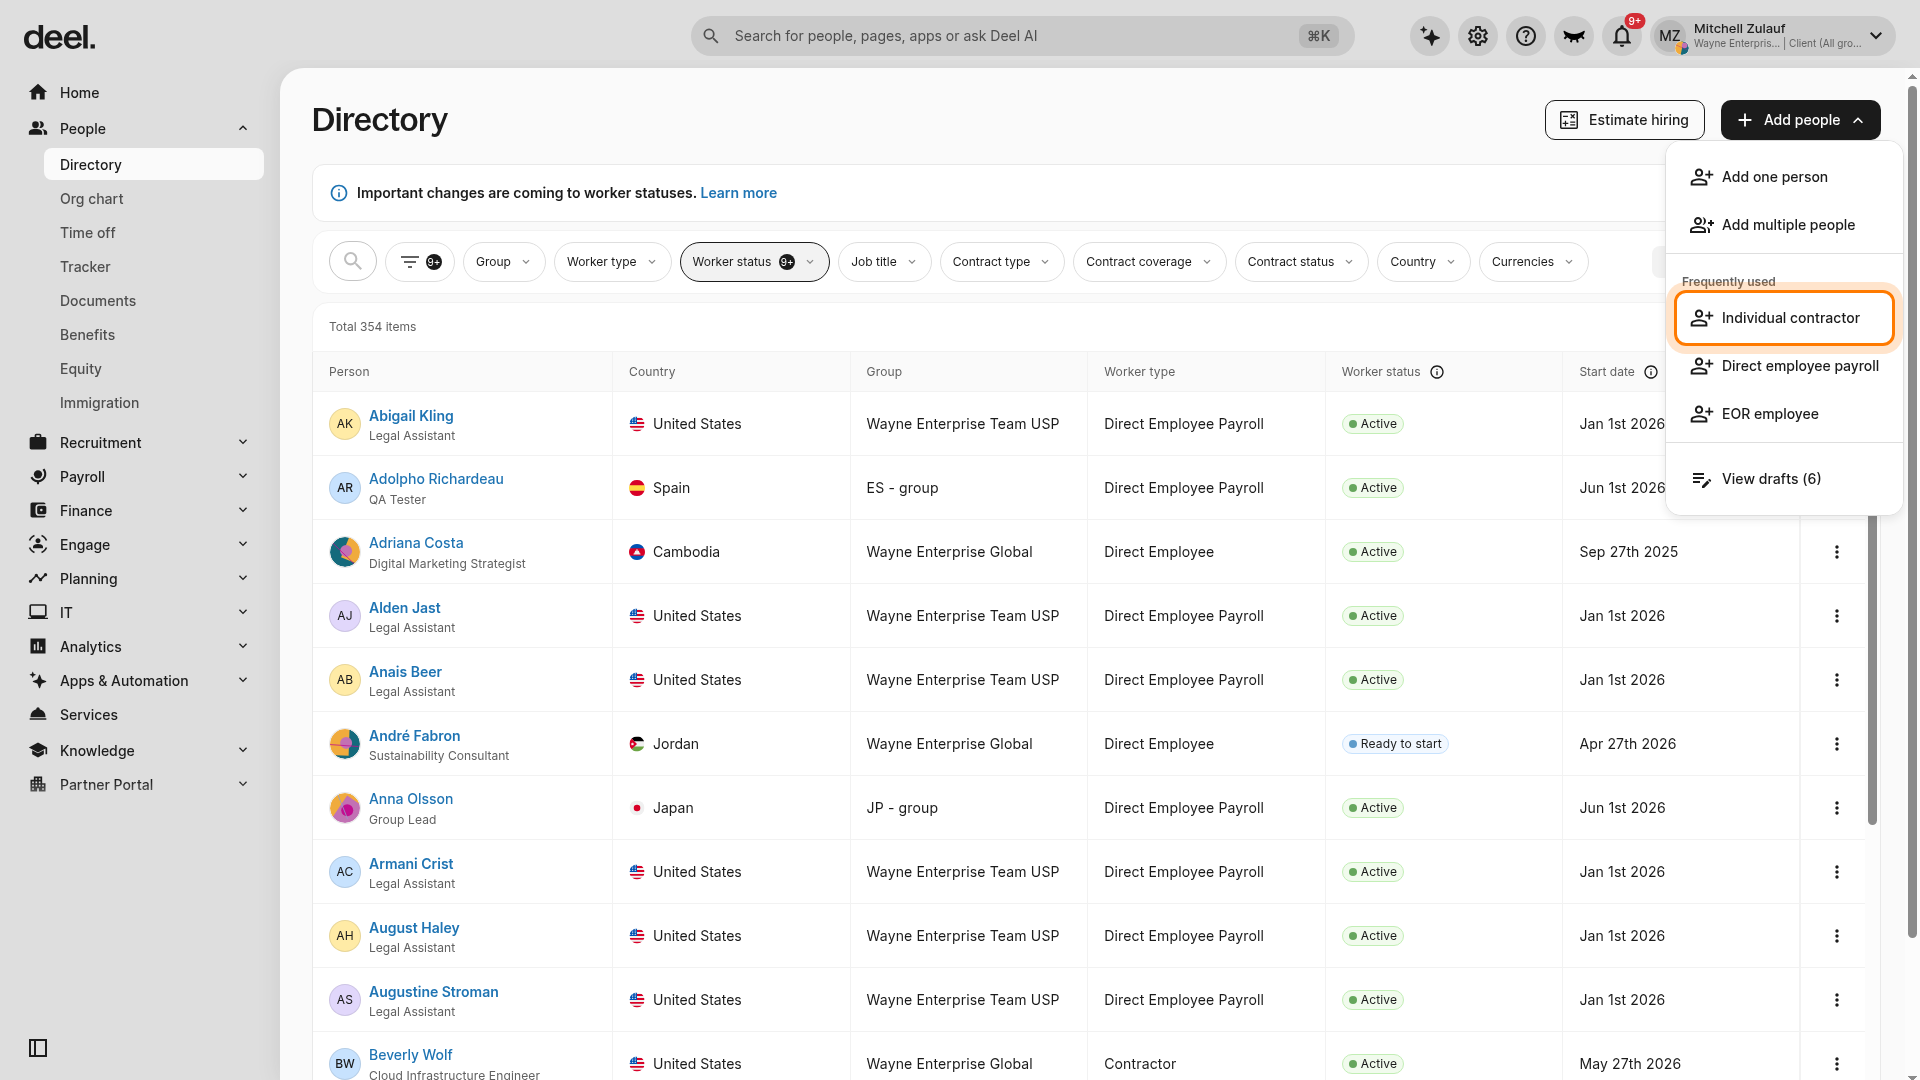1920x1080 pixels.
Task: Click the info icon in the status banner
Action: click(x=339, y=193)
